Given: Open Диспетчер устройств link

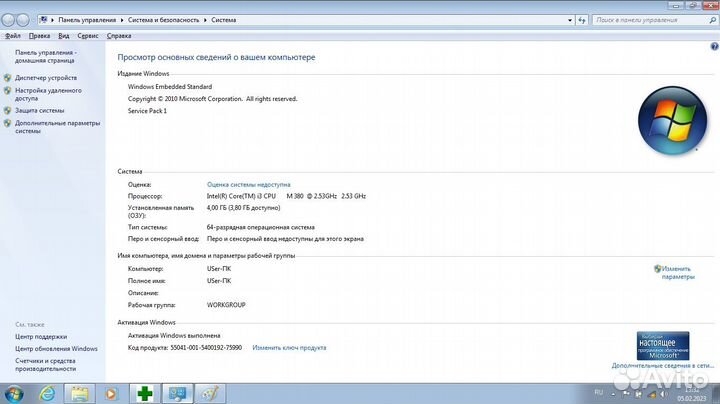Looking at the screenshot, I should coord(46,78).
